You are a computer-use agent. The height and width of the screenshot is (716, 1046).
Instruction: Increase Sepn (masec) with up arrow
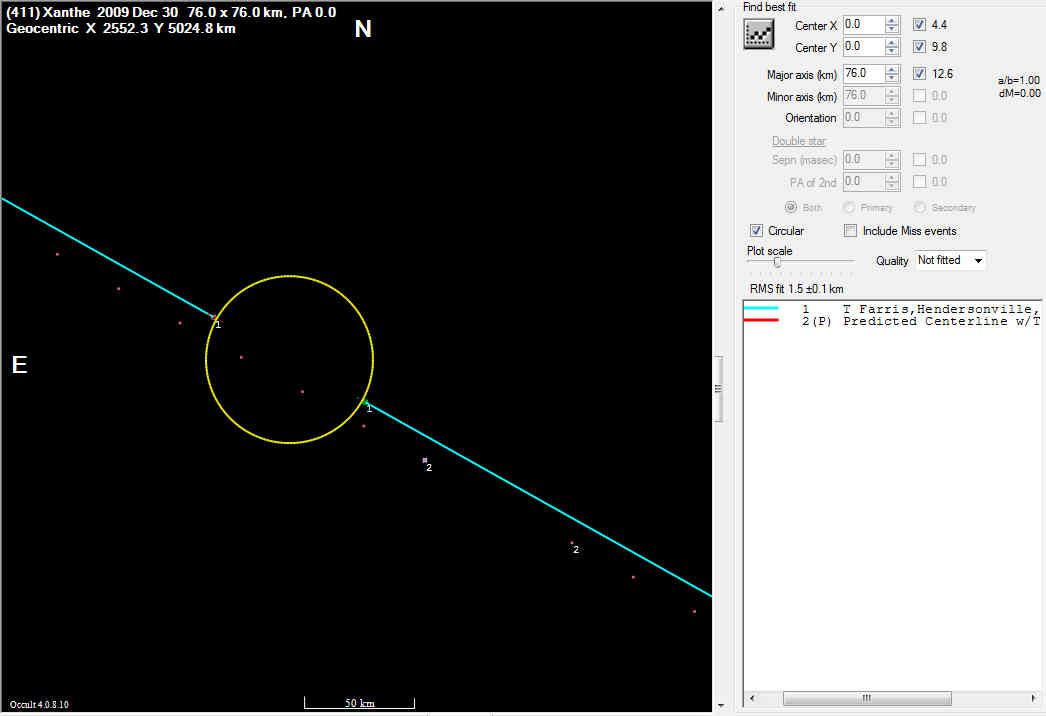pyautogui.click(x=892, y=155)
